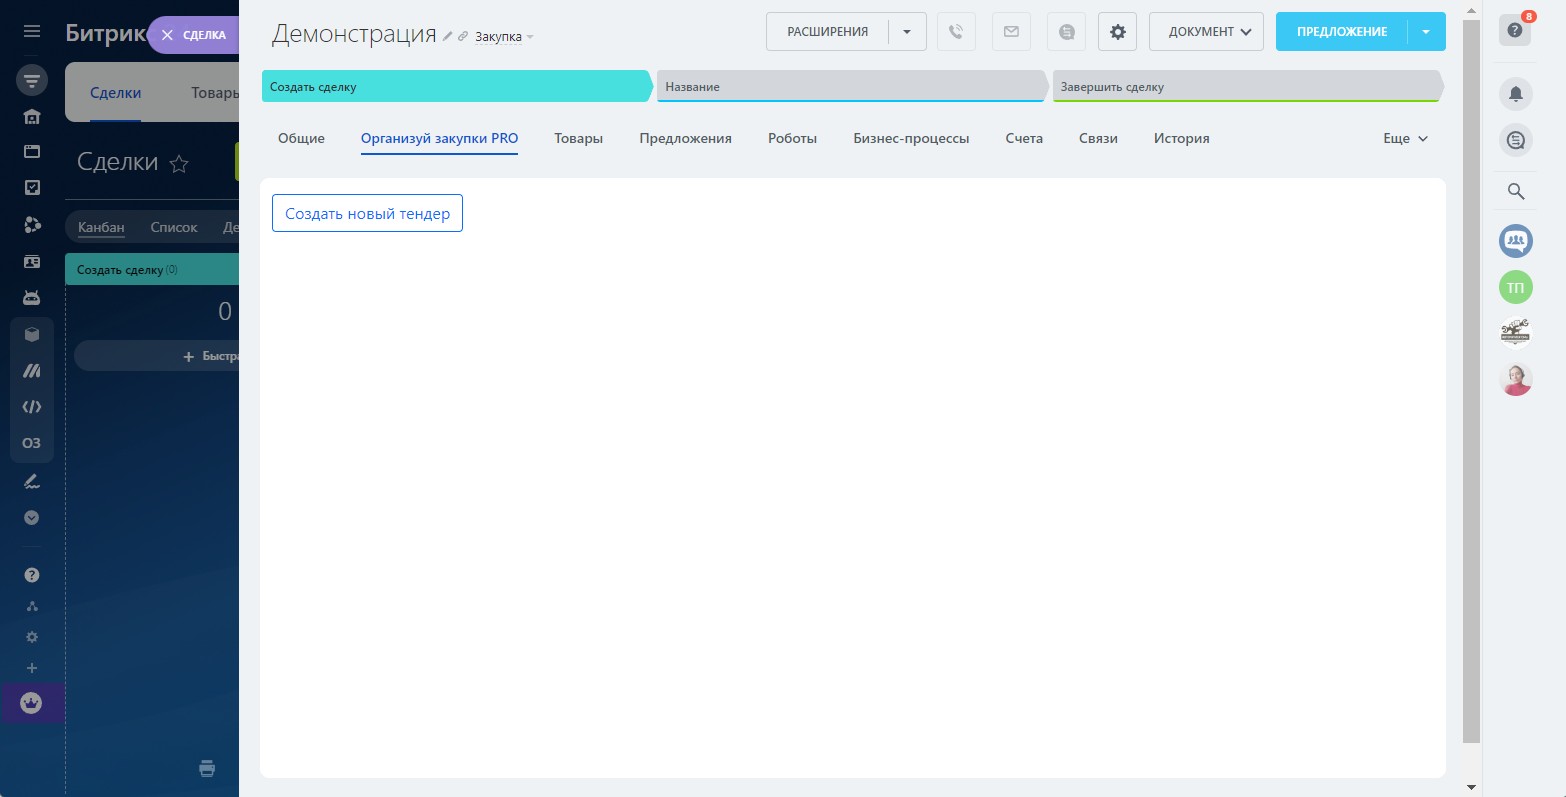Open help with the badge showing 8
The image size is (1566, 797).
point(1516,30)
